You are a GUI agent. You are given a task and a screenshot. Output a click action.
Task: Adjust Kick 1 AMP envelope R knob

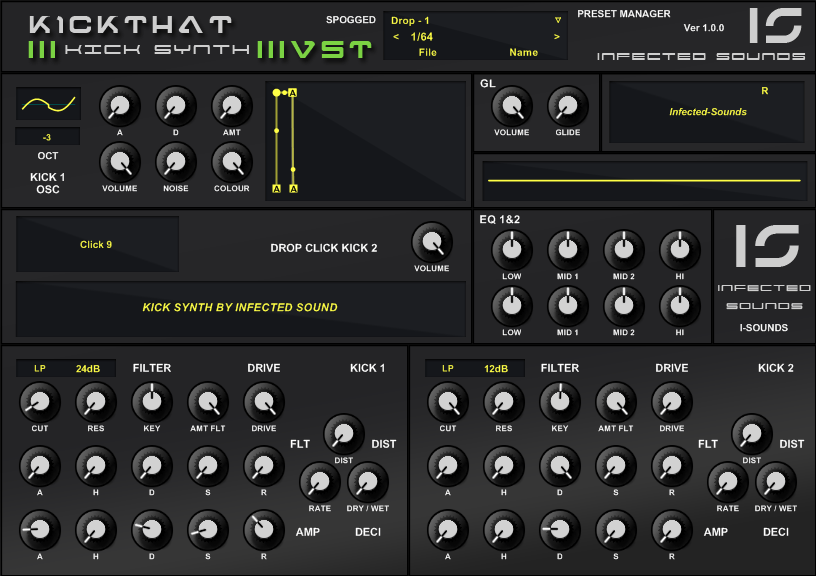pyautogui.click(x=264, y=530)
